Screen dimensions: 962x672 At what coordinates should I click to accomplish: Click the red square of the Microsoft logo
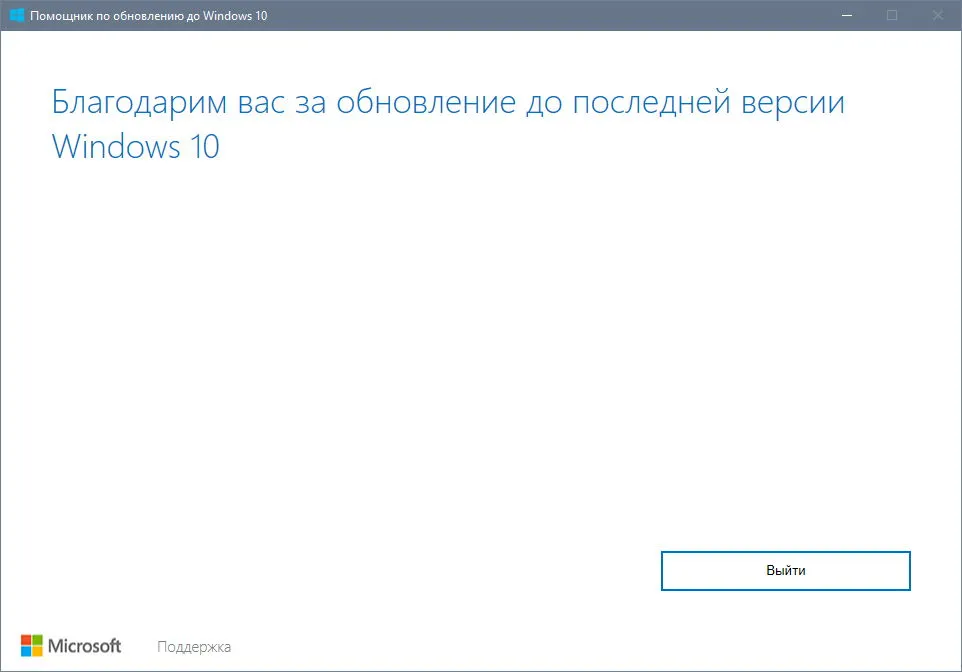tap(26, 640)
